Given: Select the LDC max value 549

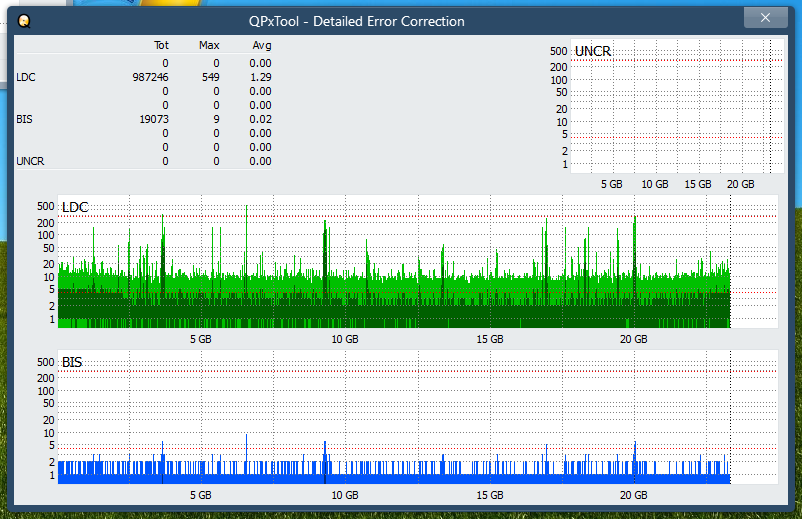Looking at the screenshot, I should click(x=211, y=77).
